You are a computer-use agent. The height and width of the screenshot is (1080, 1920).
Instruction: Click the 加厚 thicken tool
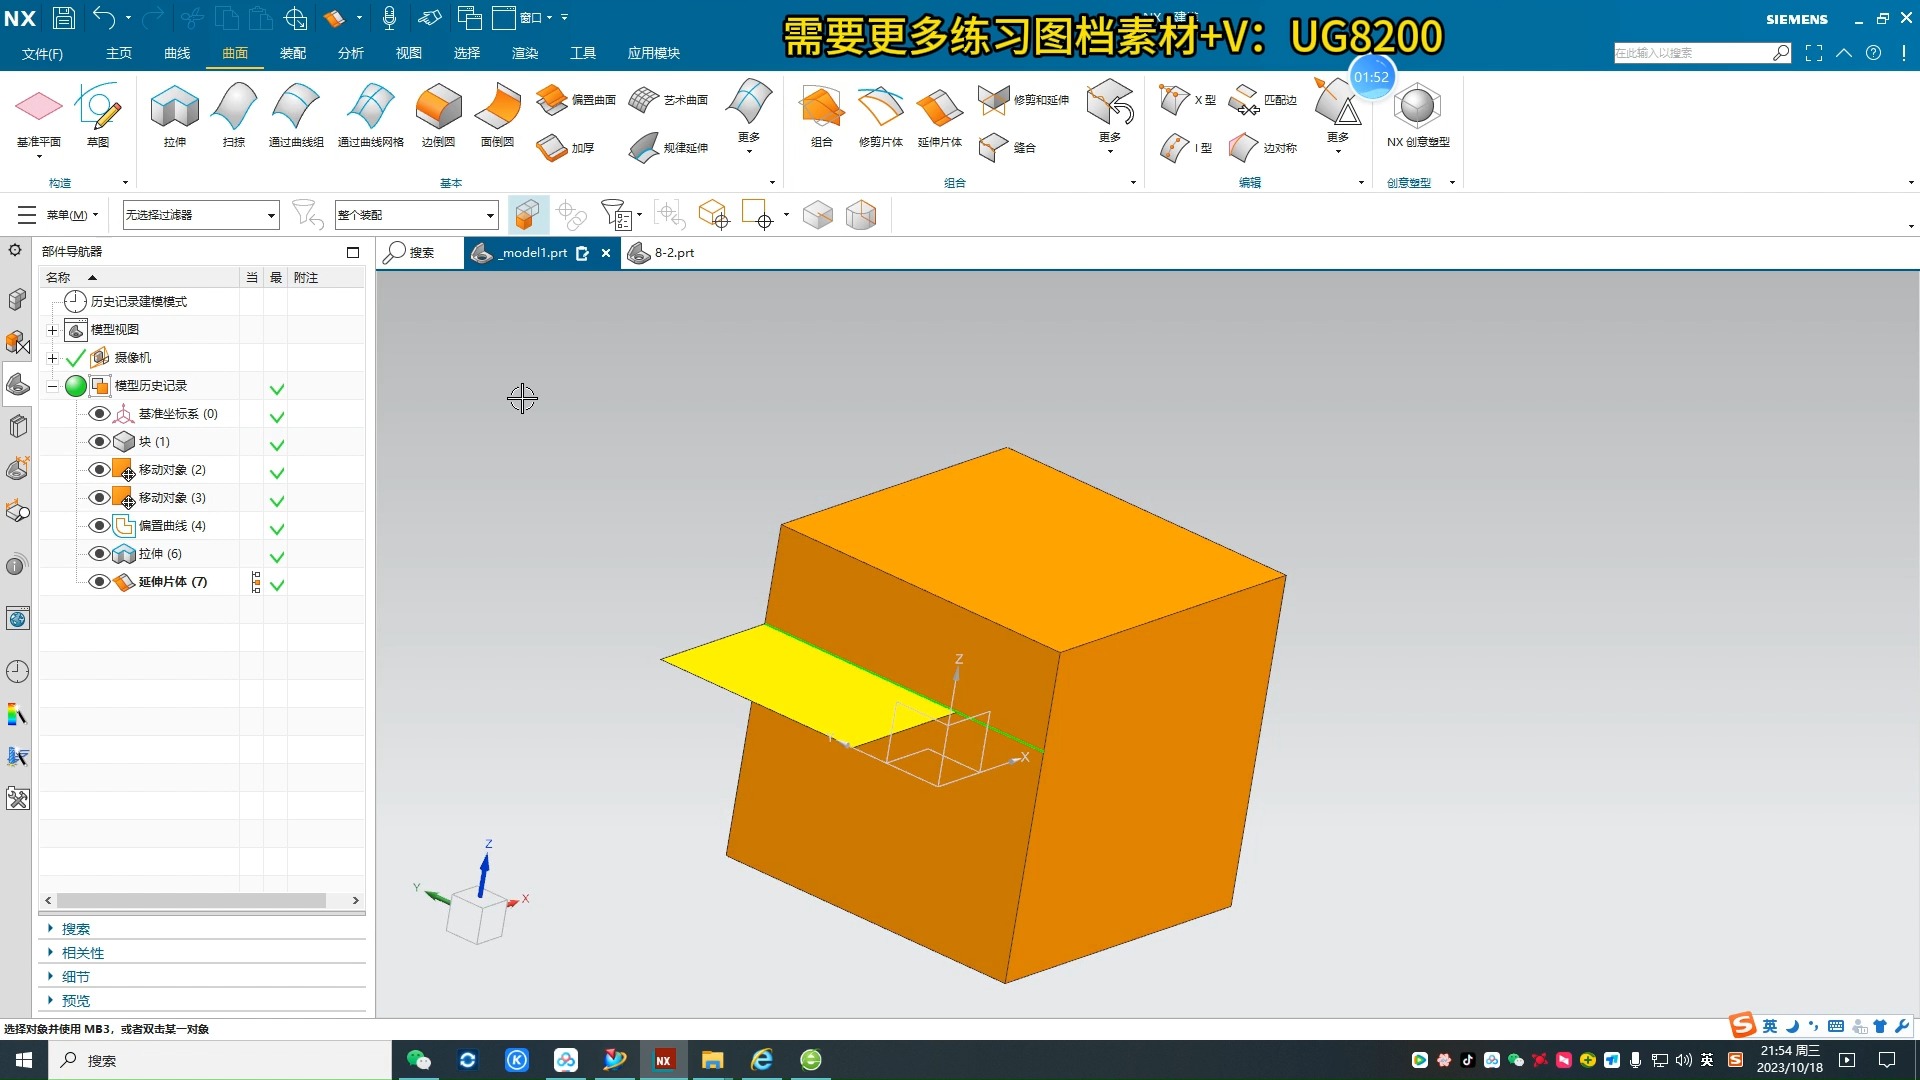tap(566, 148)
